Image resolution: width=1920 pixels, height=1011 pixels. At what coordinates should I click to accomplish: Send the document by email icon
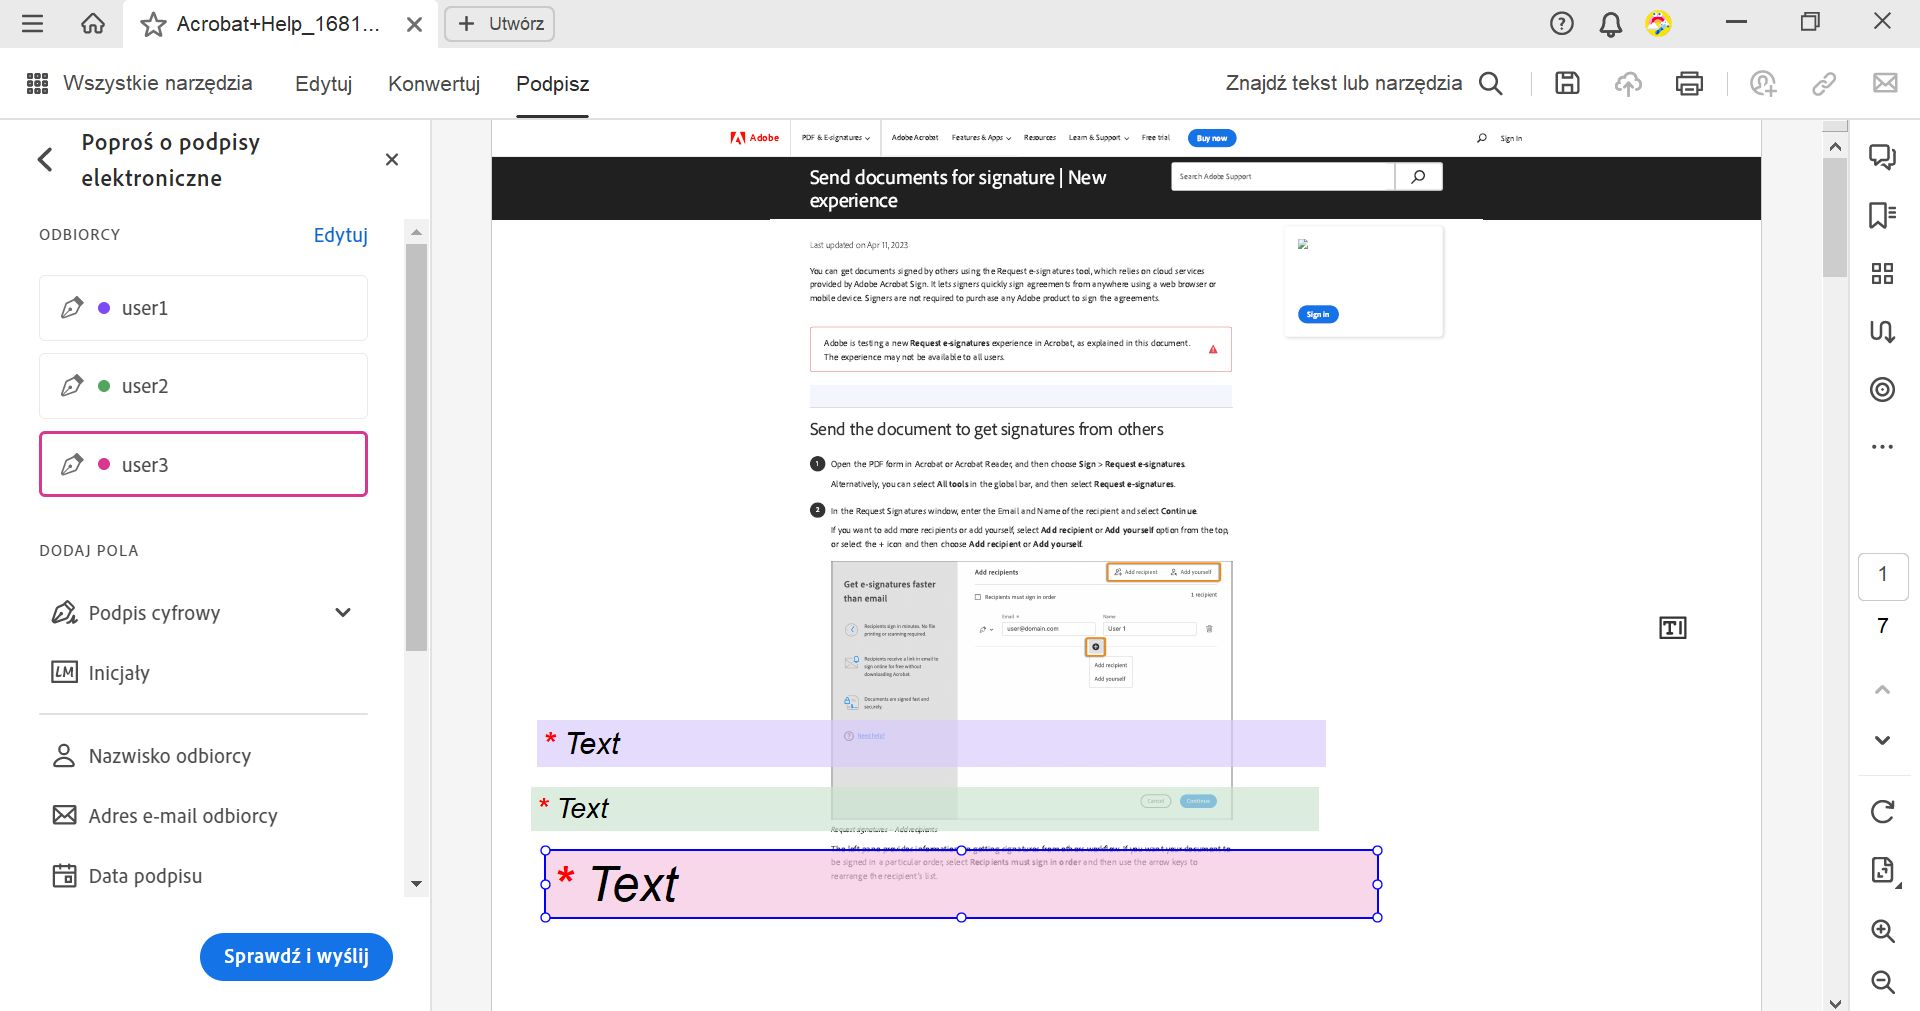point(1885,83)
